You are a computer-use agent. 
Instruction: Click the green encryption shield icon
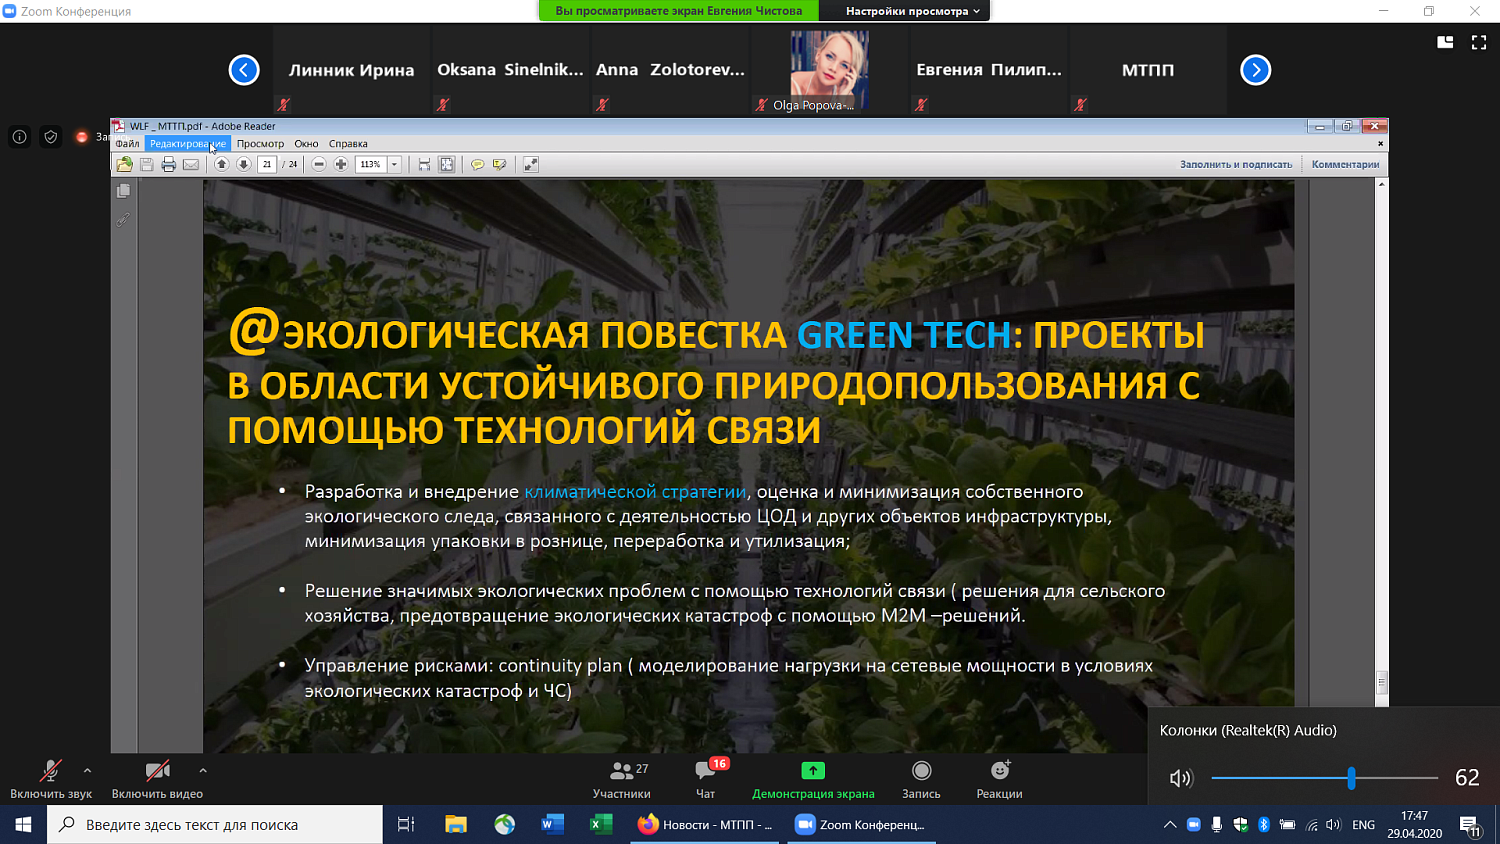pyautogui.click(x=51, y=137)
